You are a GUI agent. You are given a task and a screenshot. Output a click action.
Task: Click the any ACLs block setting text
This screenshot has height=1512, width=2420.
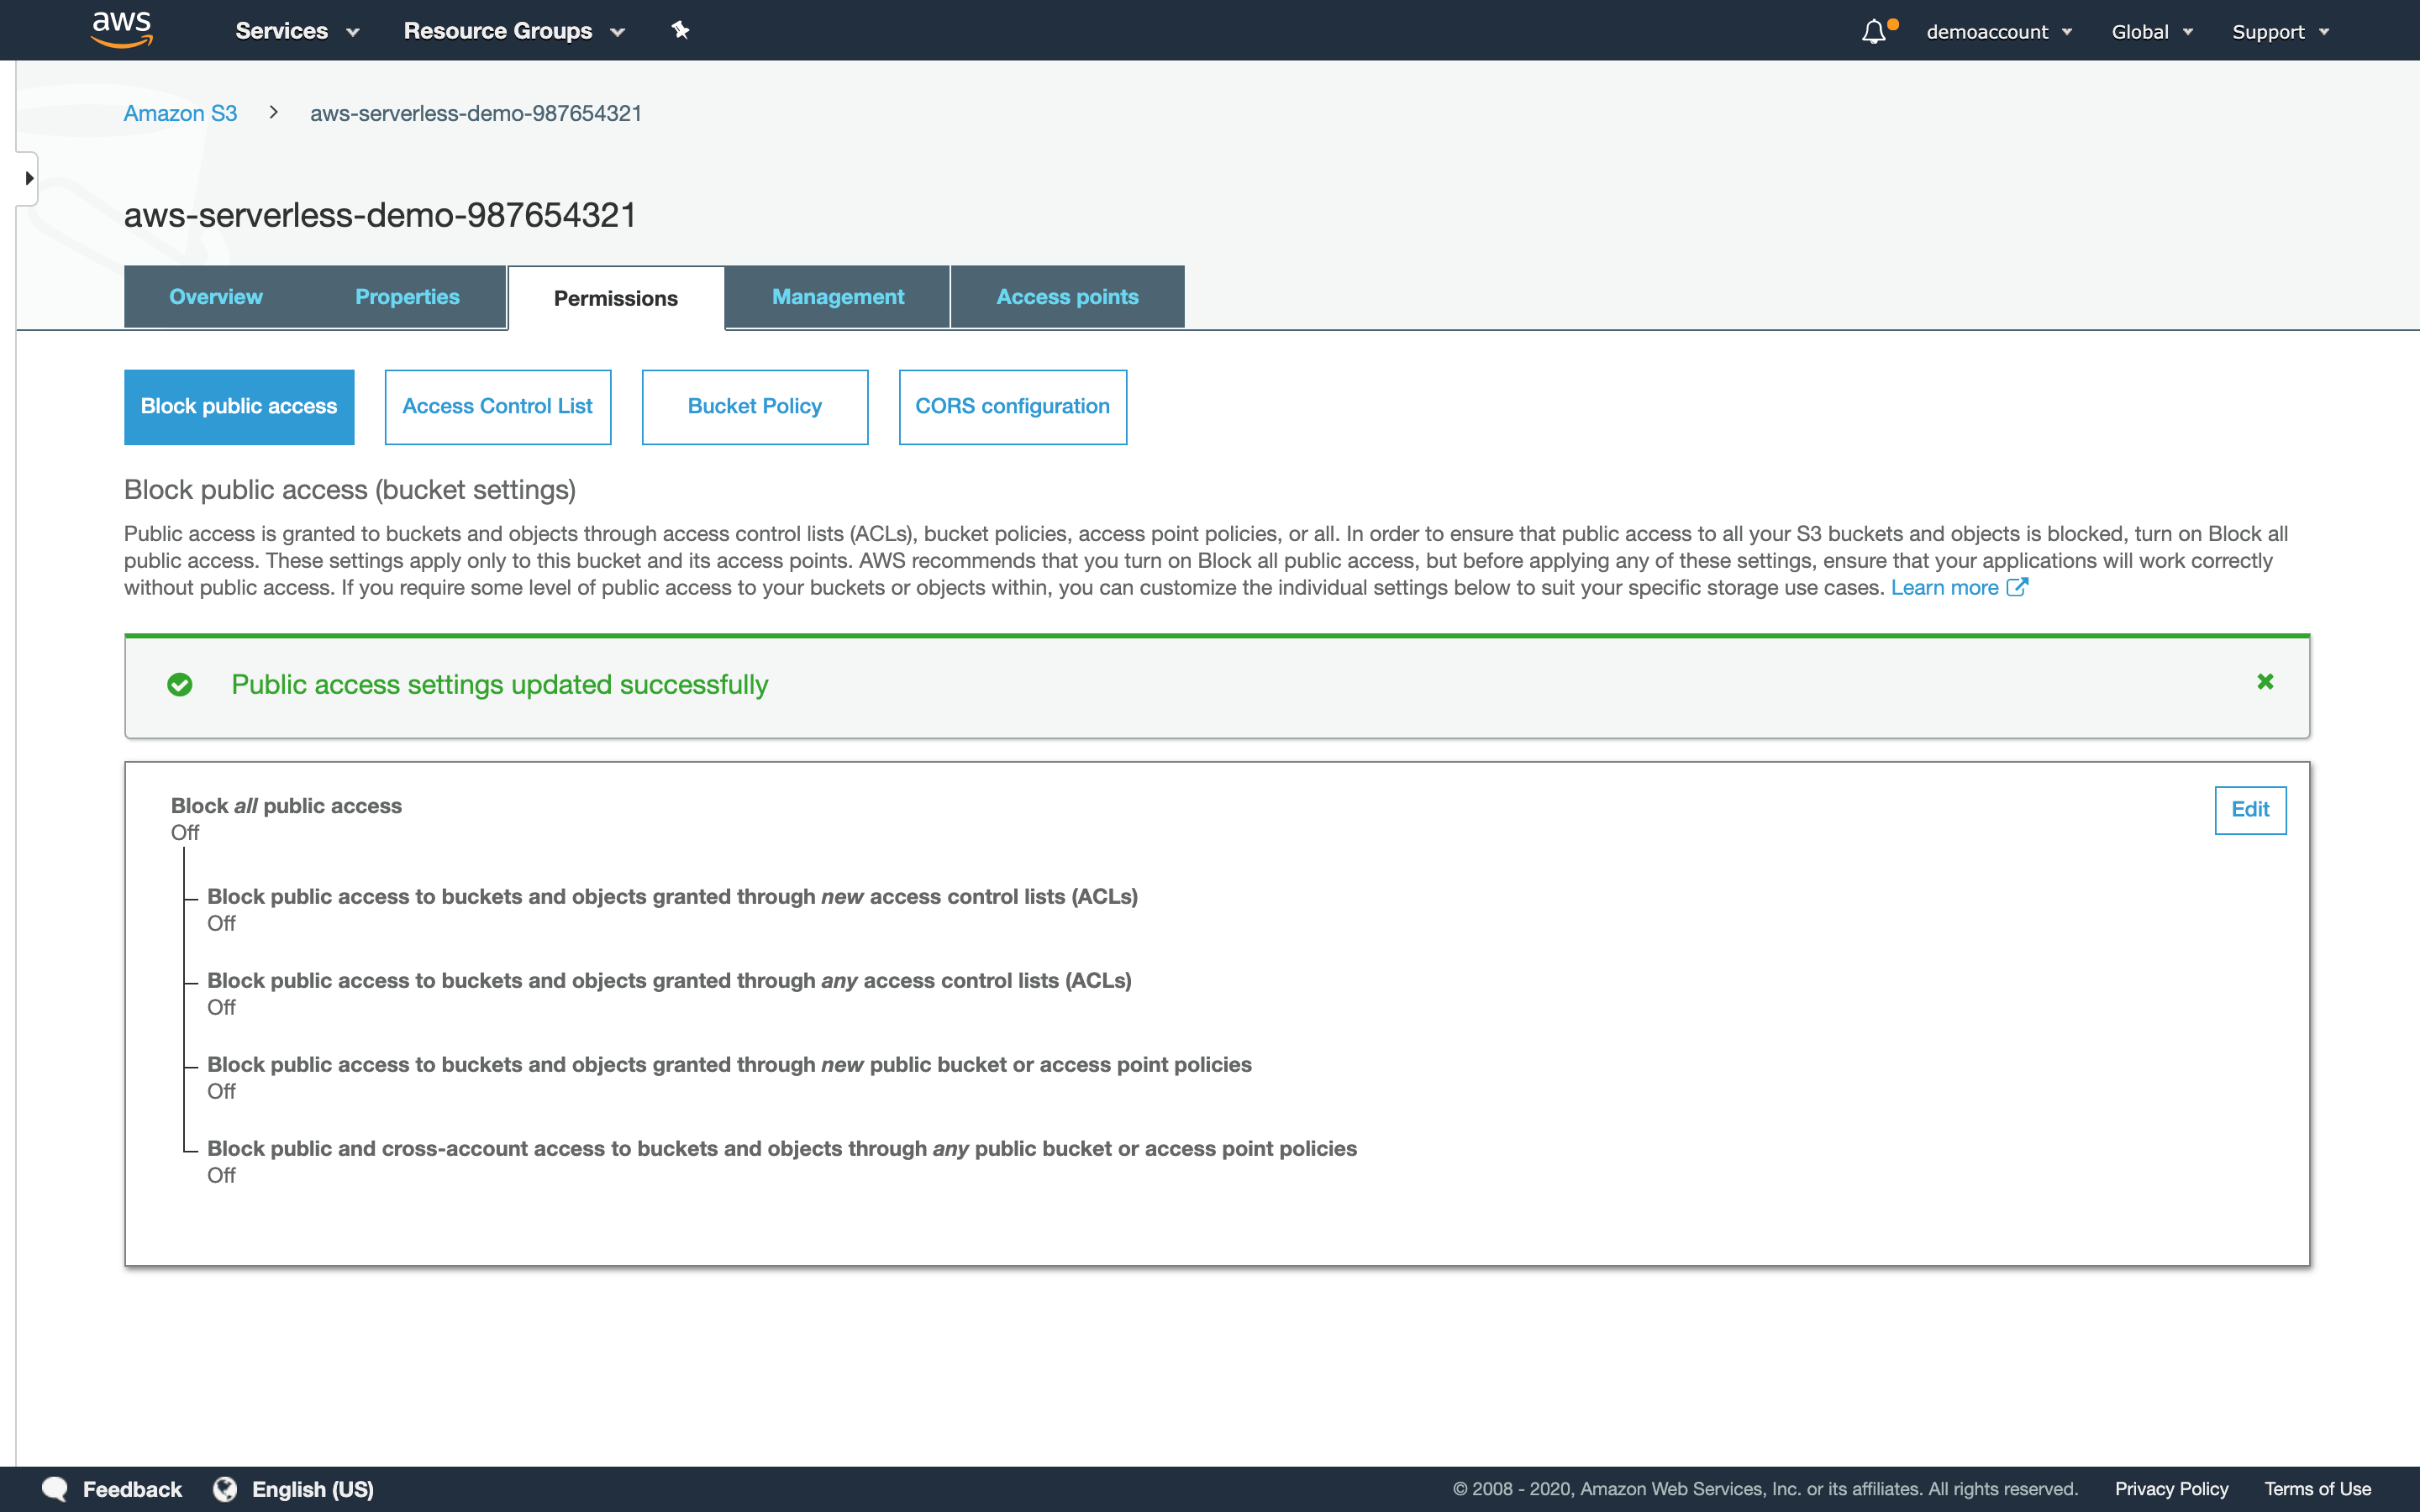pos(669,981)
